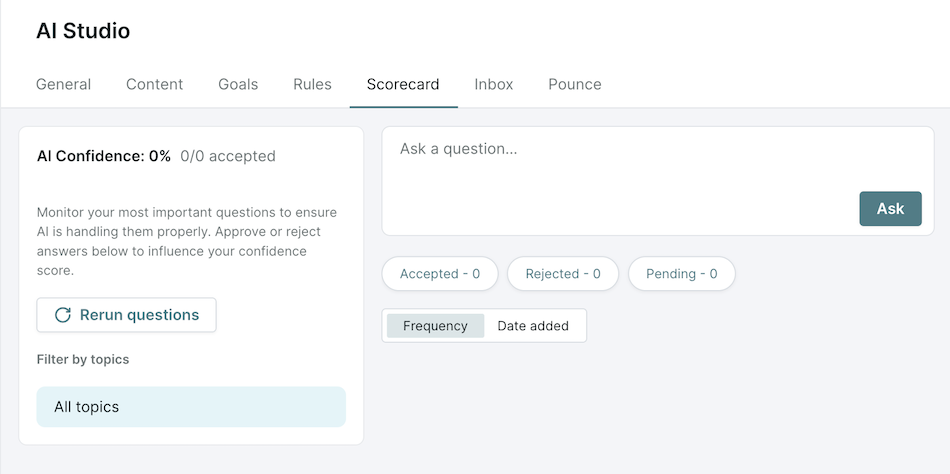Go to the Goals tab
Image resolution: width=950 pixels, height=474 pixels.
tap(238, 84)
